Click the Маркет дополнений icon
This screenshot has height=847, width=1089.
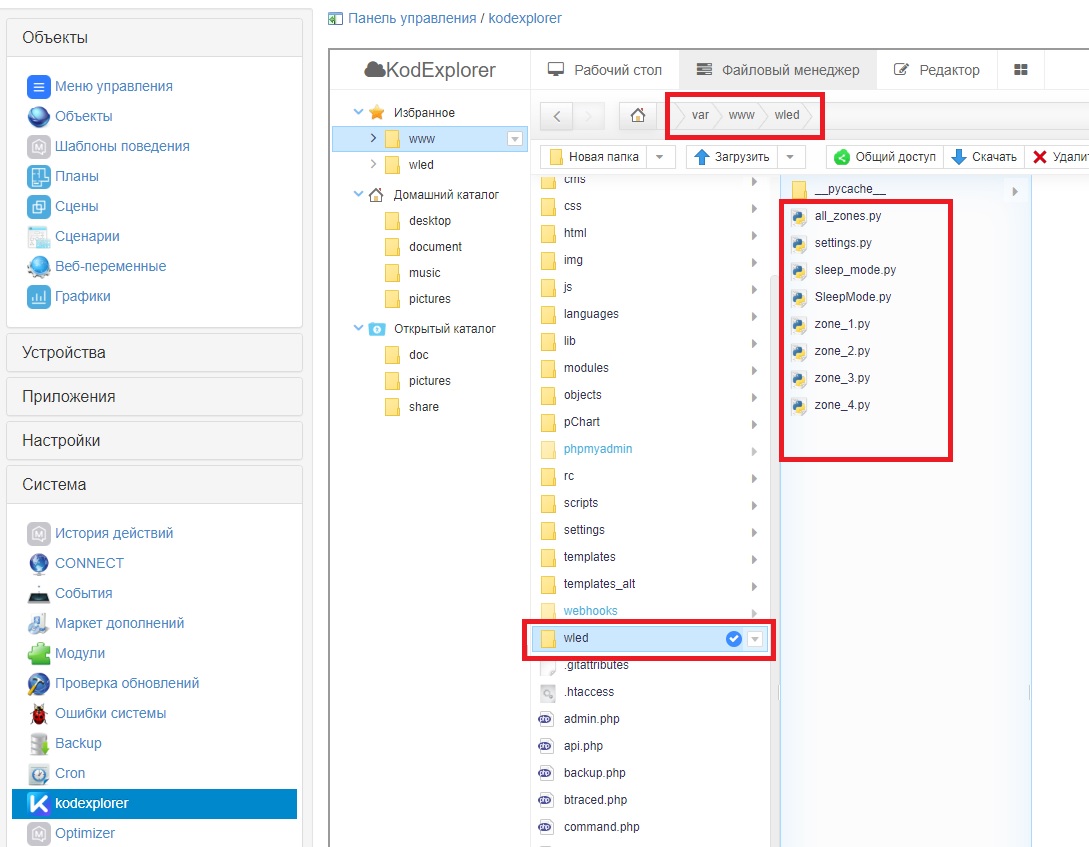39,623
